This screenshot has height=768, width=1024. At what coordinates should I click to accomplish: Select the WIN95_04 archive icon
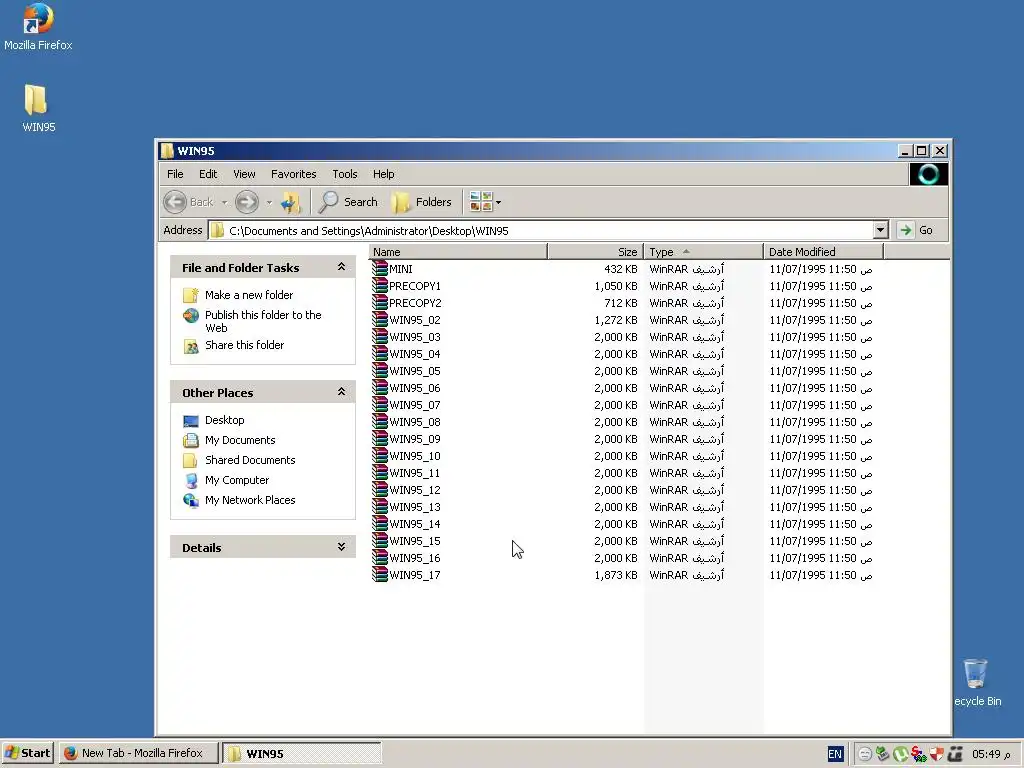coord(379,354)
